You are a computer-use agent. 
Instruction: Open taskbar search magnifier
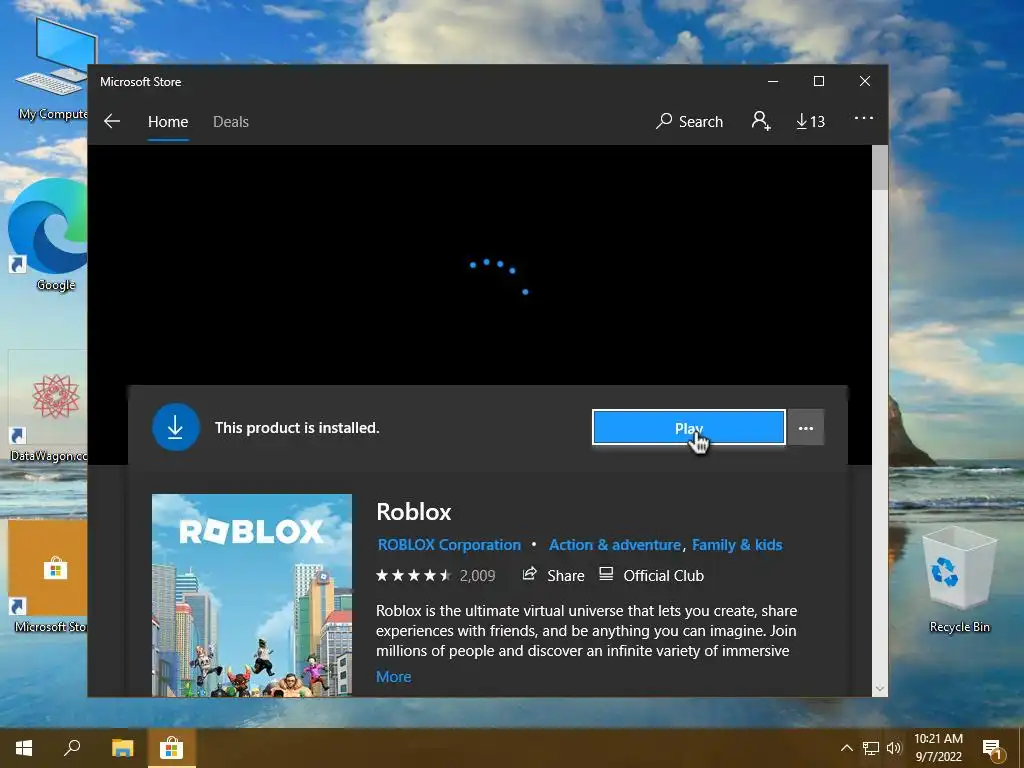coord(72,748)
